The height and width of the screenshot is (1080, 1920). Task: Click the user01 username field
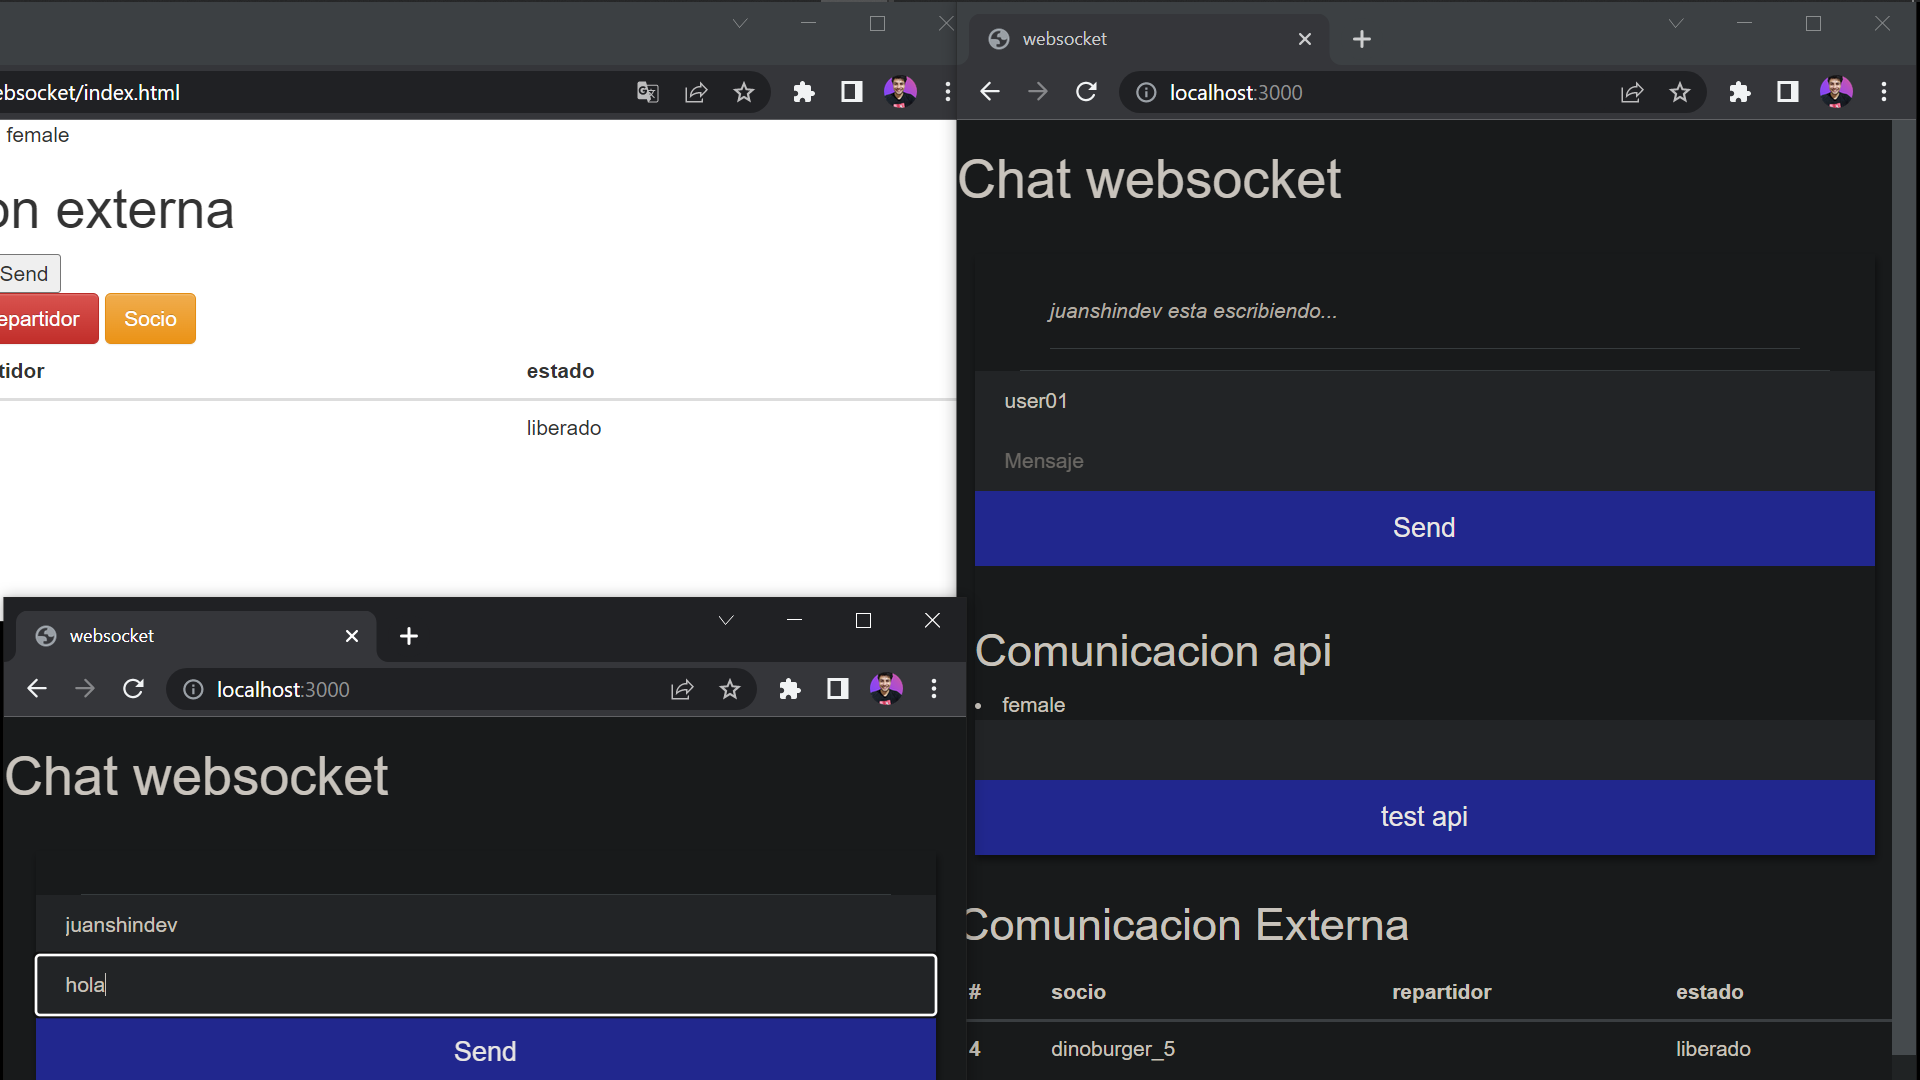point(1424,401)
